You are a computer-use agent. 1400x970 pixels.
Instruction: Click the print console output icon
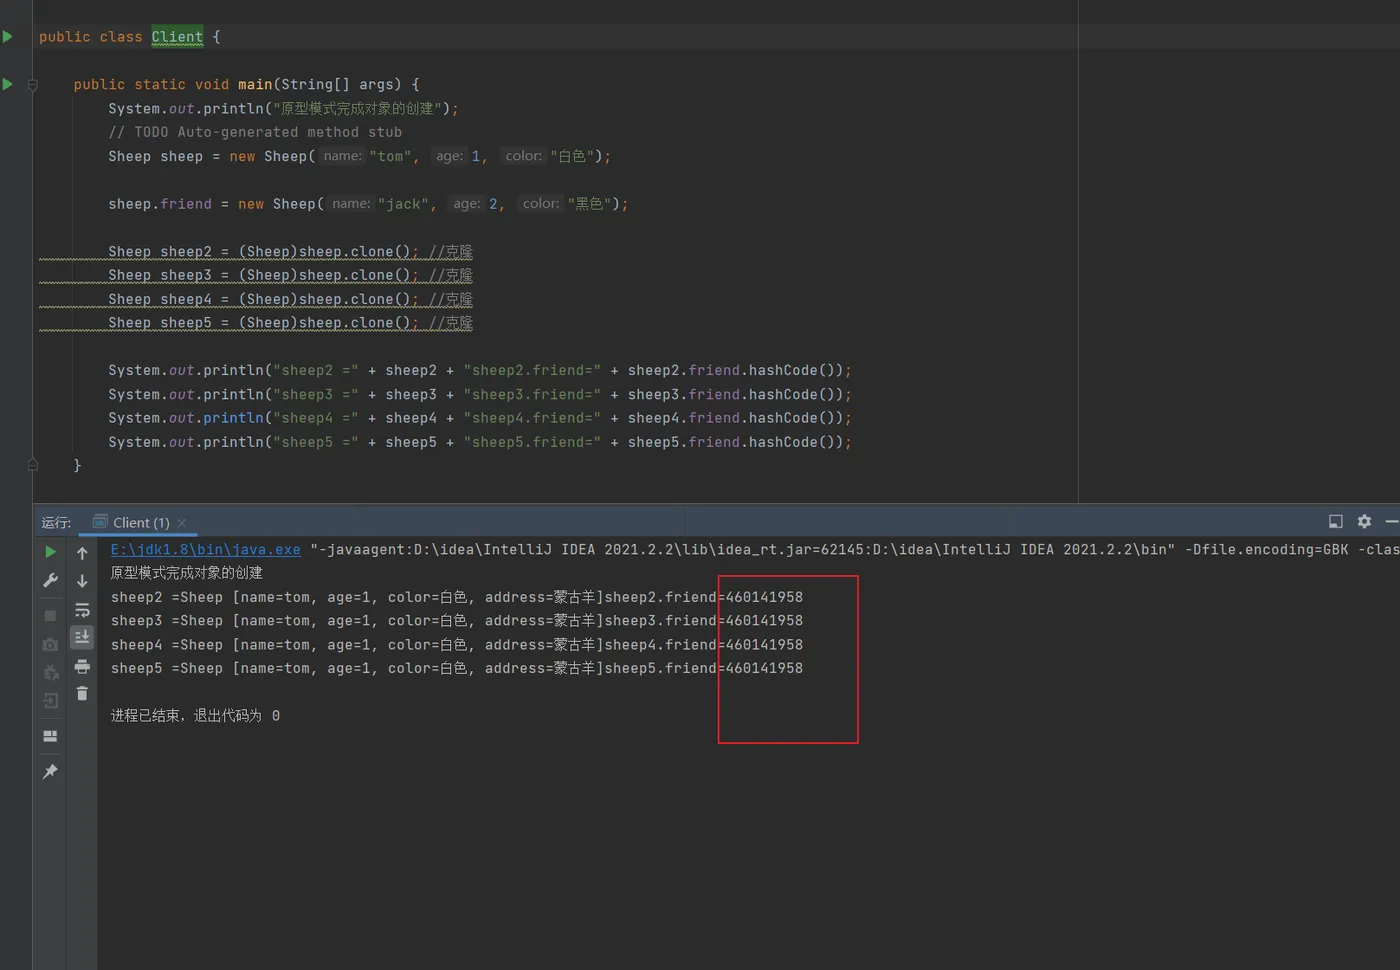pyautogui.click(x=82, y=666)
